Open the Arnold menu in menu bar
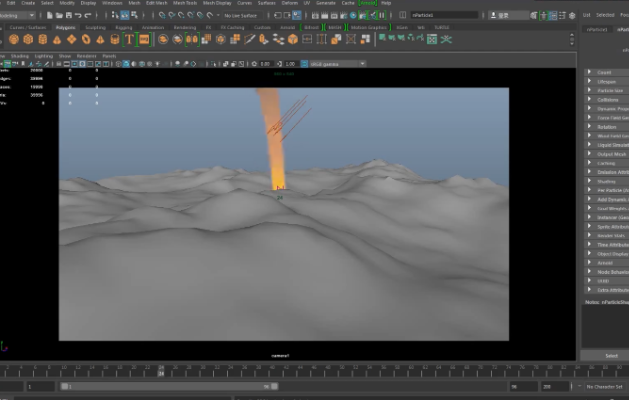The width and height of the screenshot is (629, 400). 368,3
